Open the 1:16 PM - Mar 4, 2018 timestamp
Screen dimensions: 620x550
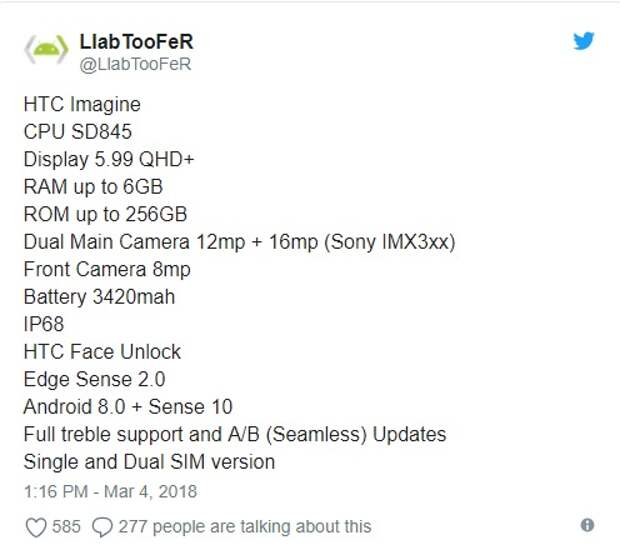[x=110, y=491]
